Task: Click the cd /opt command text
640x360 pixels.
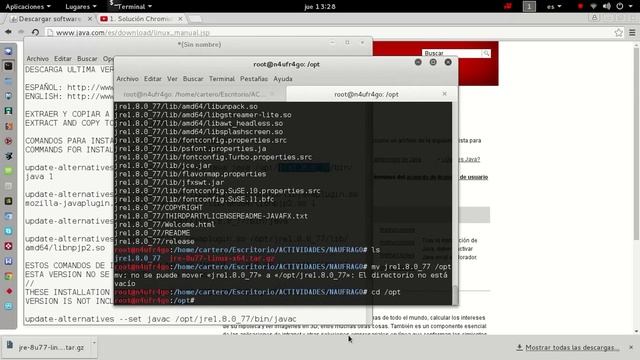Action: click(386, 292)
